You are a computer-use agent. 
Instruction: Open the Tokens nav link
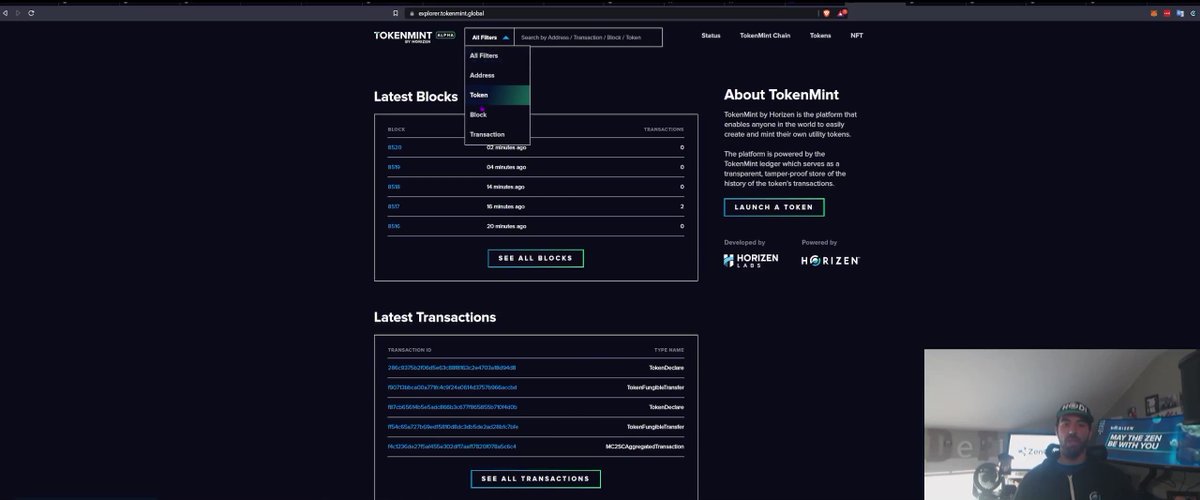pyautogui.click(x=820, y=35)
